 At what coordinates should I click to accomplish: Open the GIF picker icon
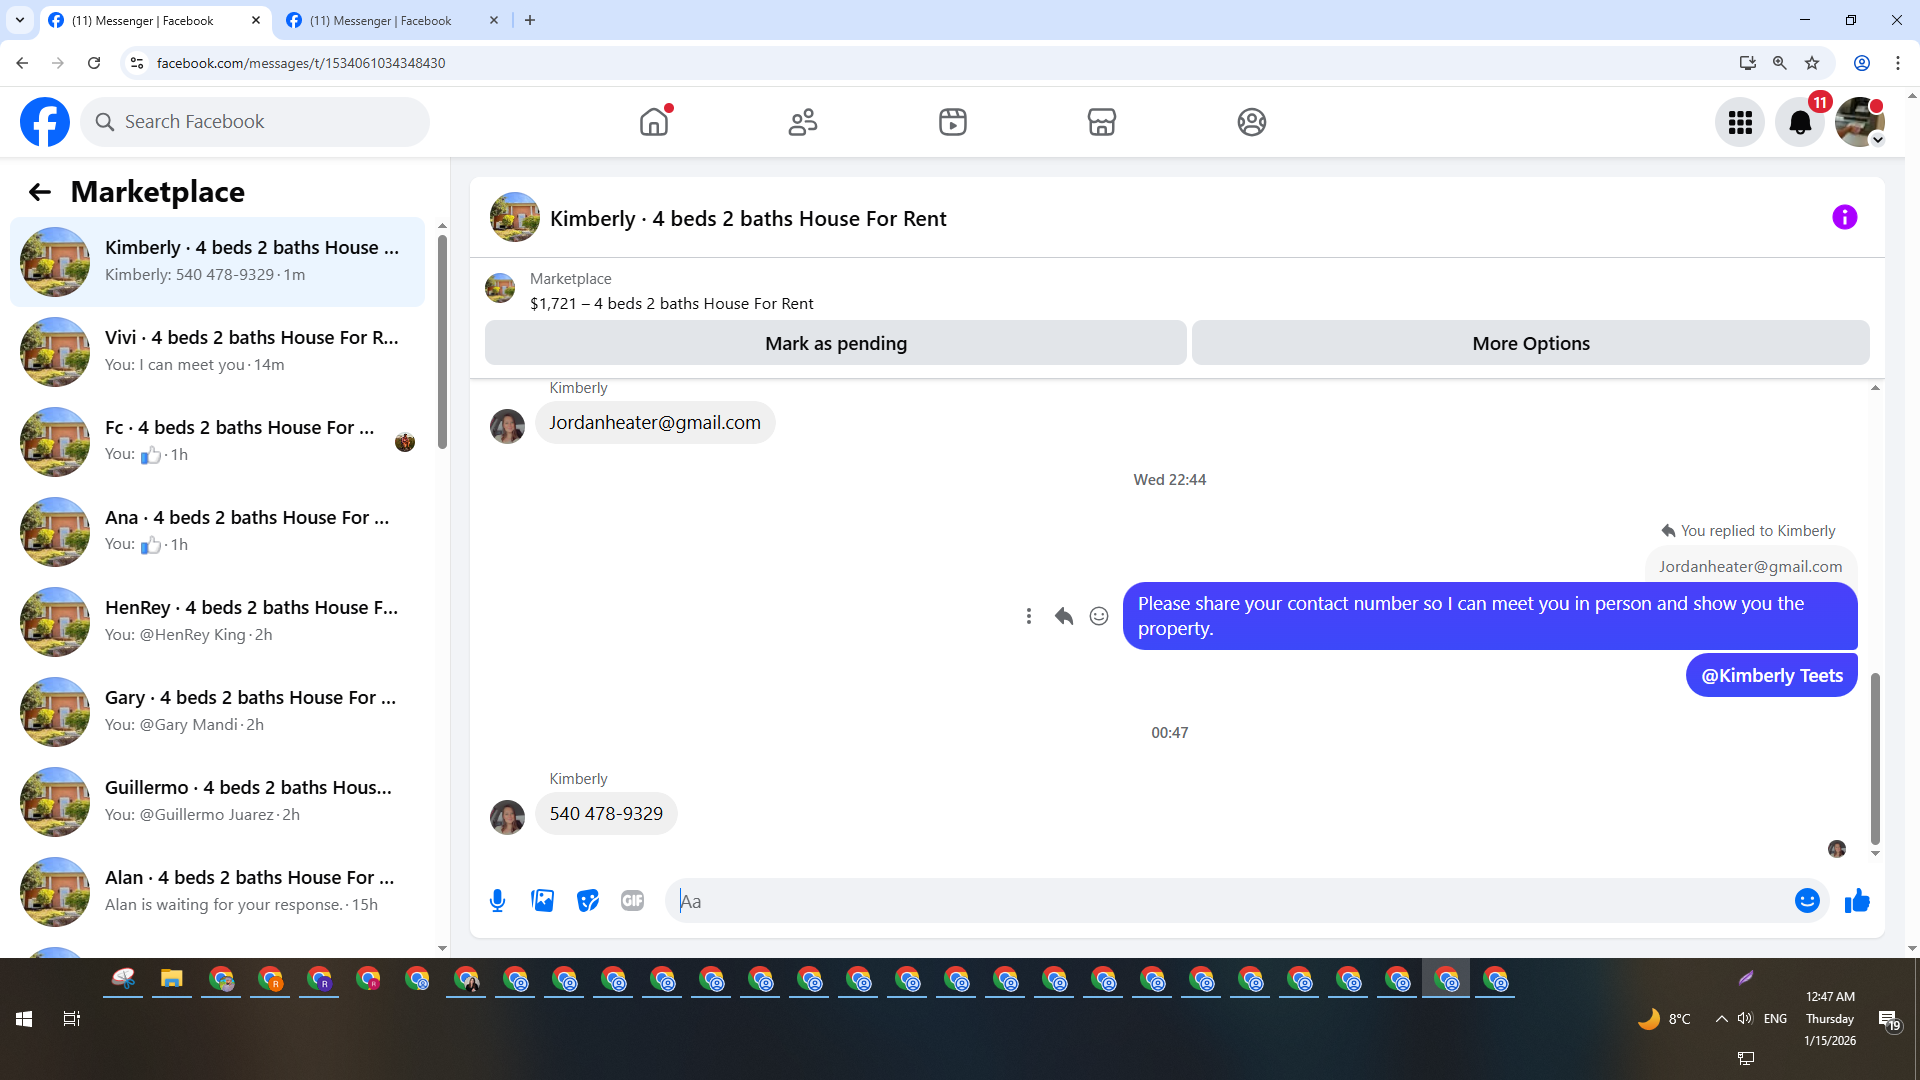coord(632,901)
